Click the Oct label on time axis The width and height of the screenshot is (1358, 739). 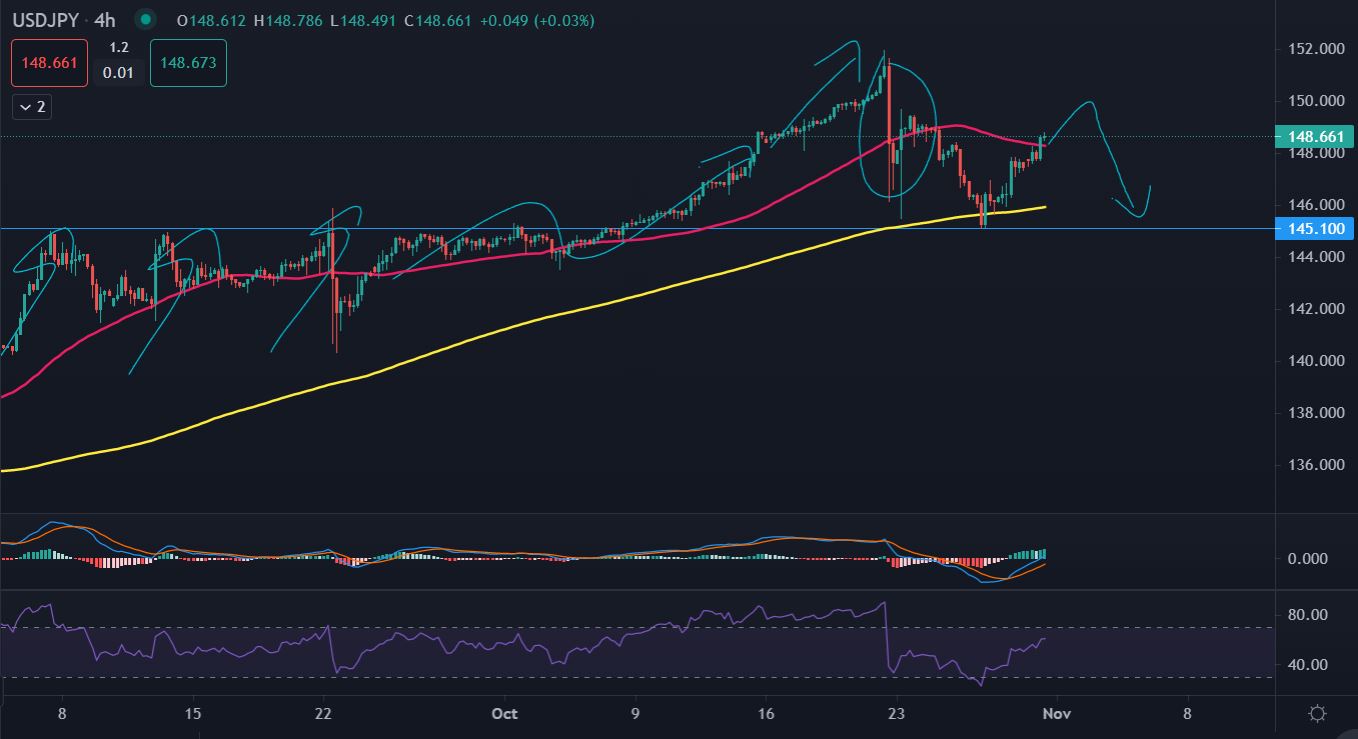click(x=505, y=714)
